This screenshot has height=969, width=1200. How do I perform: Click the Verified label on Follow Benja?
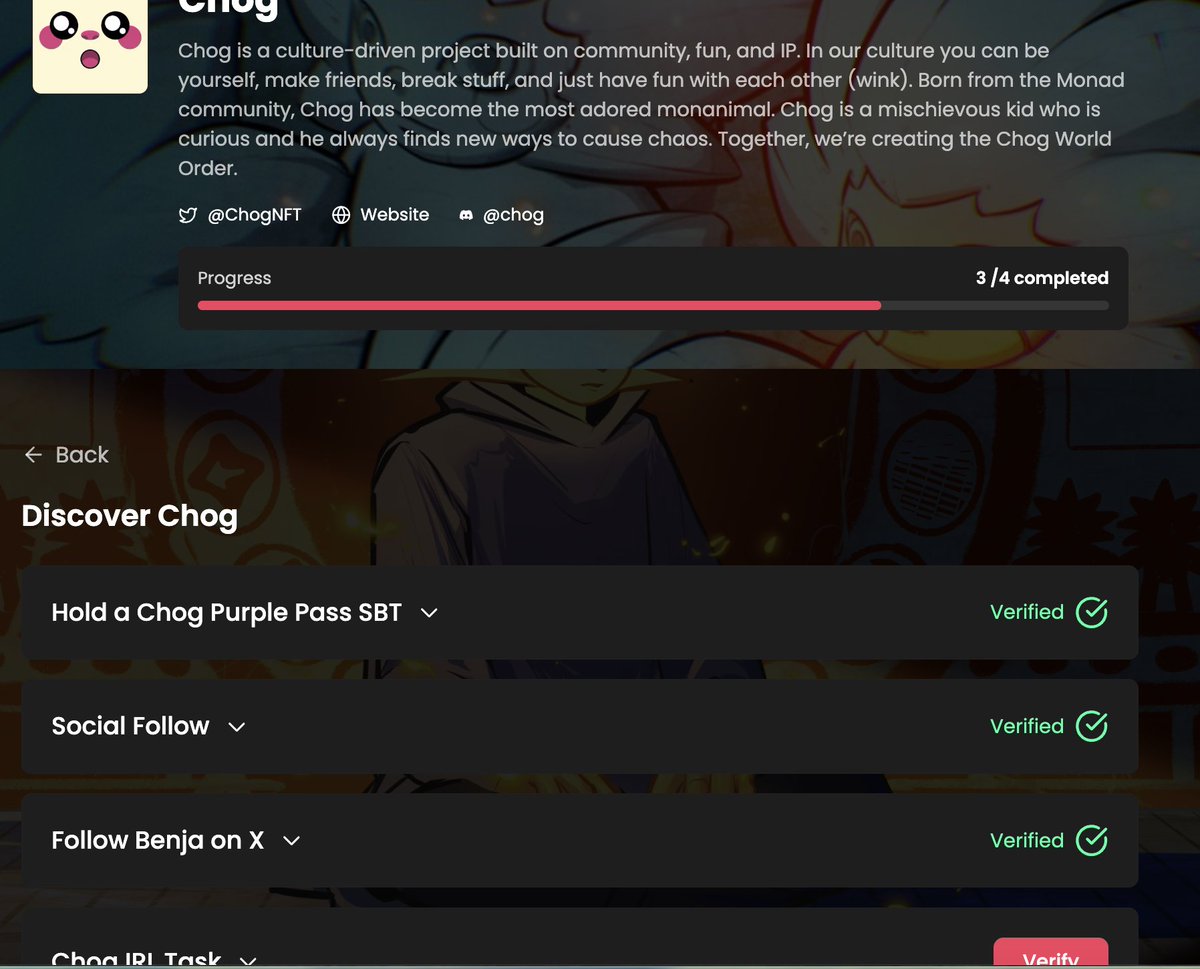(x=1027, y=840)
